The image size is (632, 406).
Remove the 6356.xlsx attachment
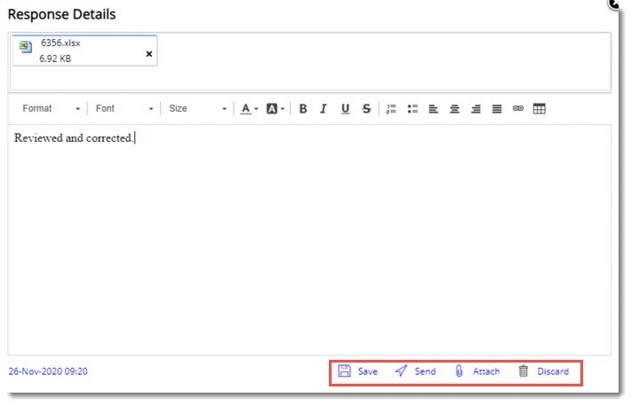(x=150, y=54)
